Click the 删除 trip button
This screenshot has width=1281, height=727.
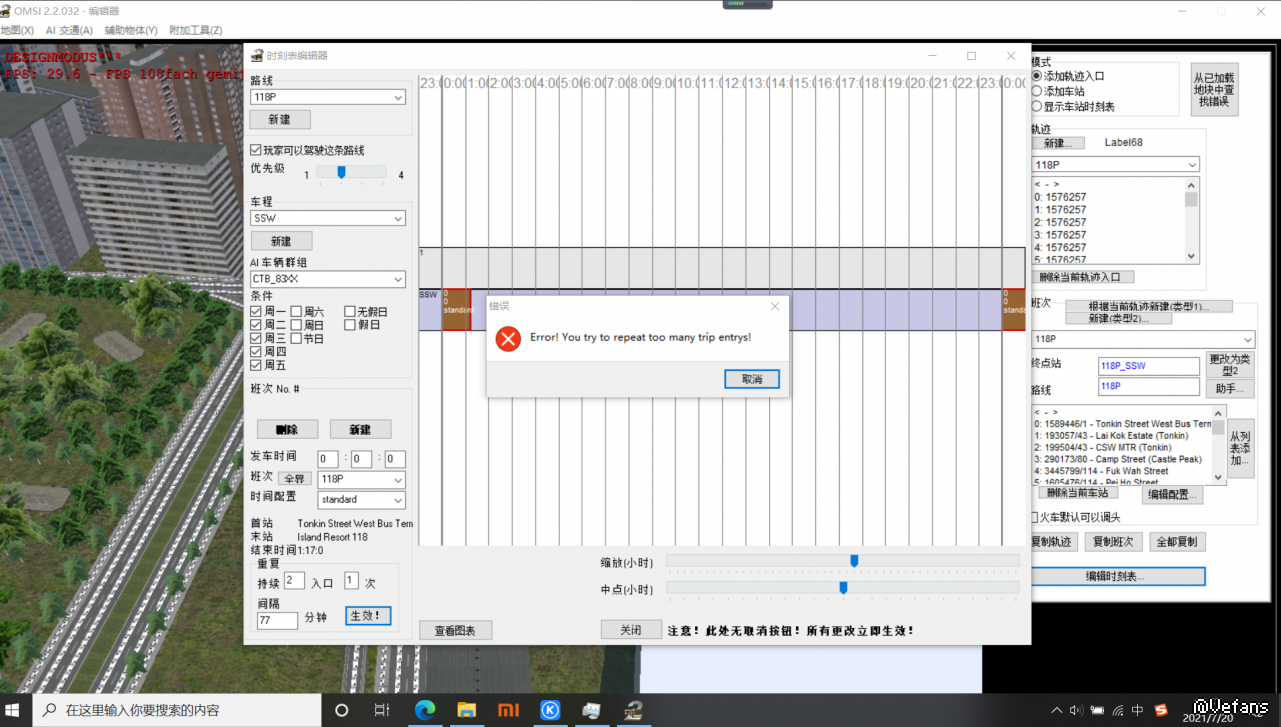point(287,429)
